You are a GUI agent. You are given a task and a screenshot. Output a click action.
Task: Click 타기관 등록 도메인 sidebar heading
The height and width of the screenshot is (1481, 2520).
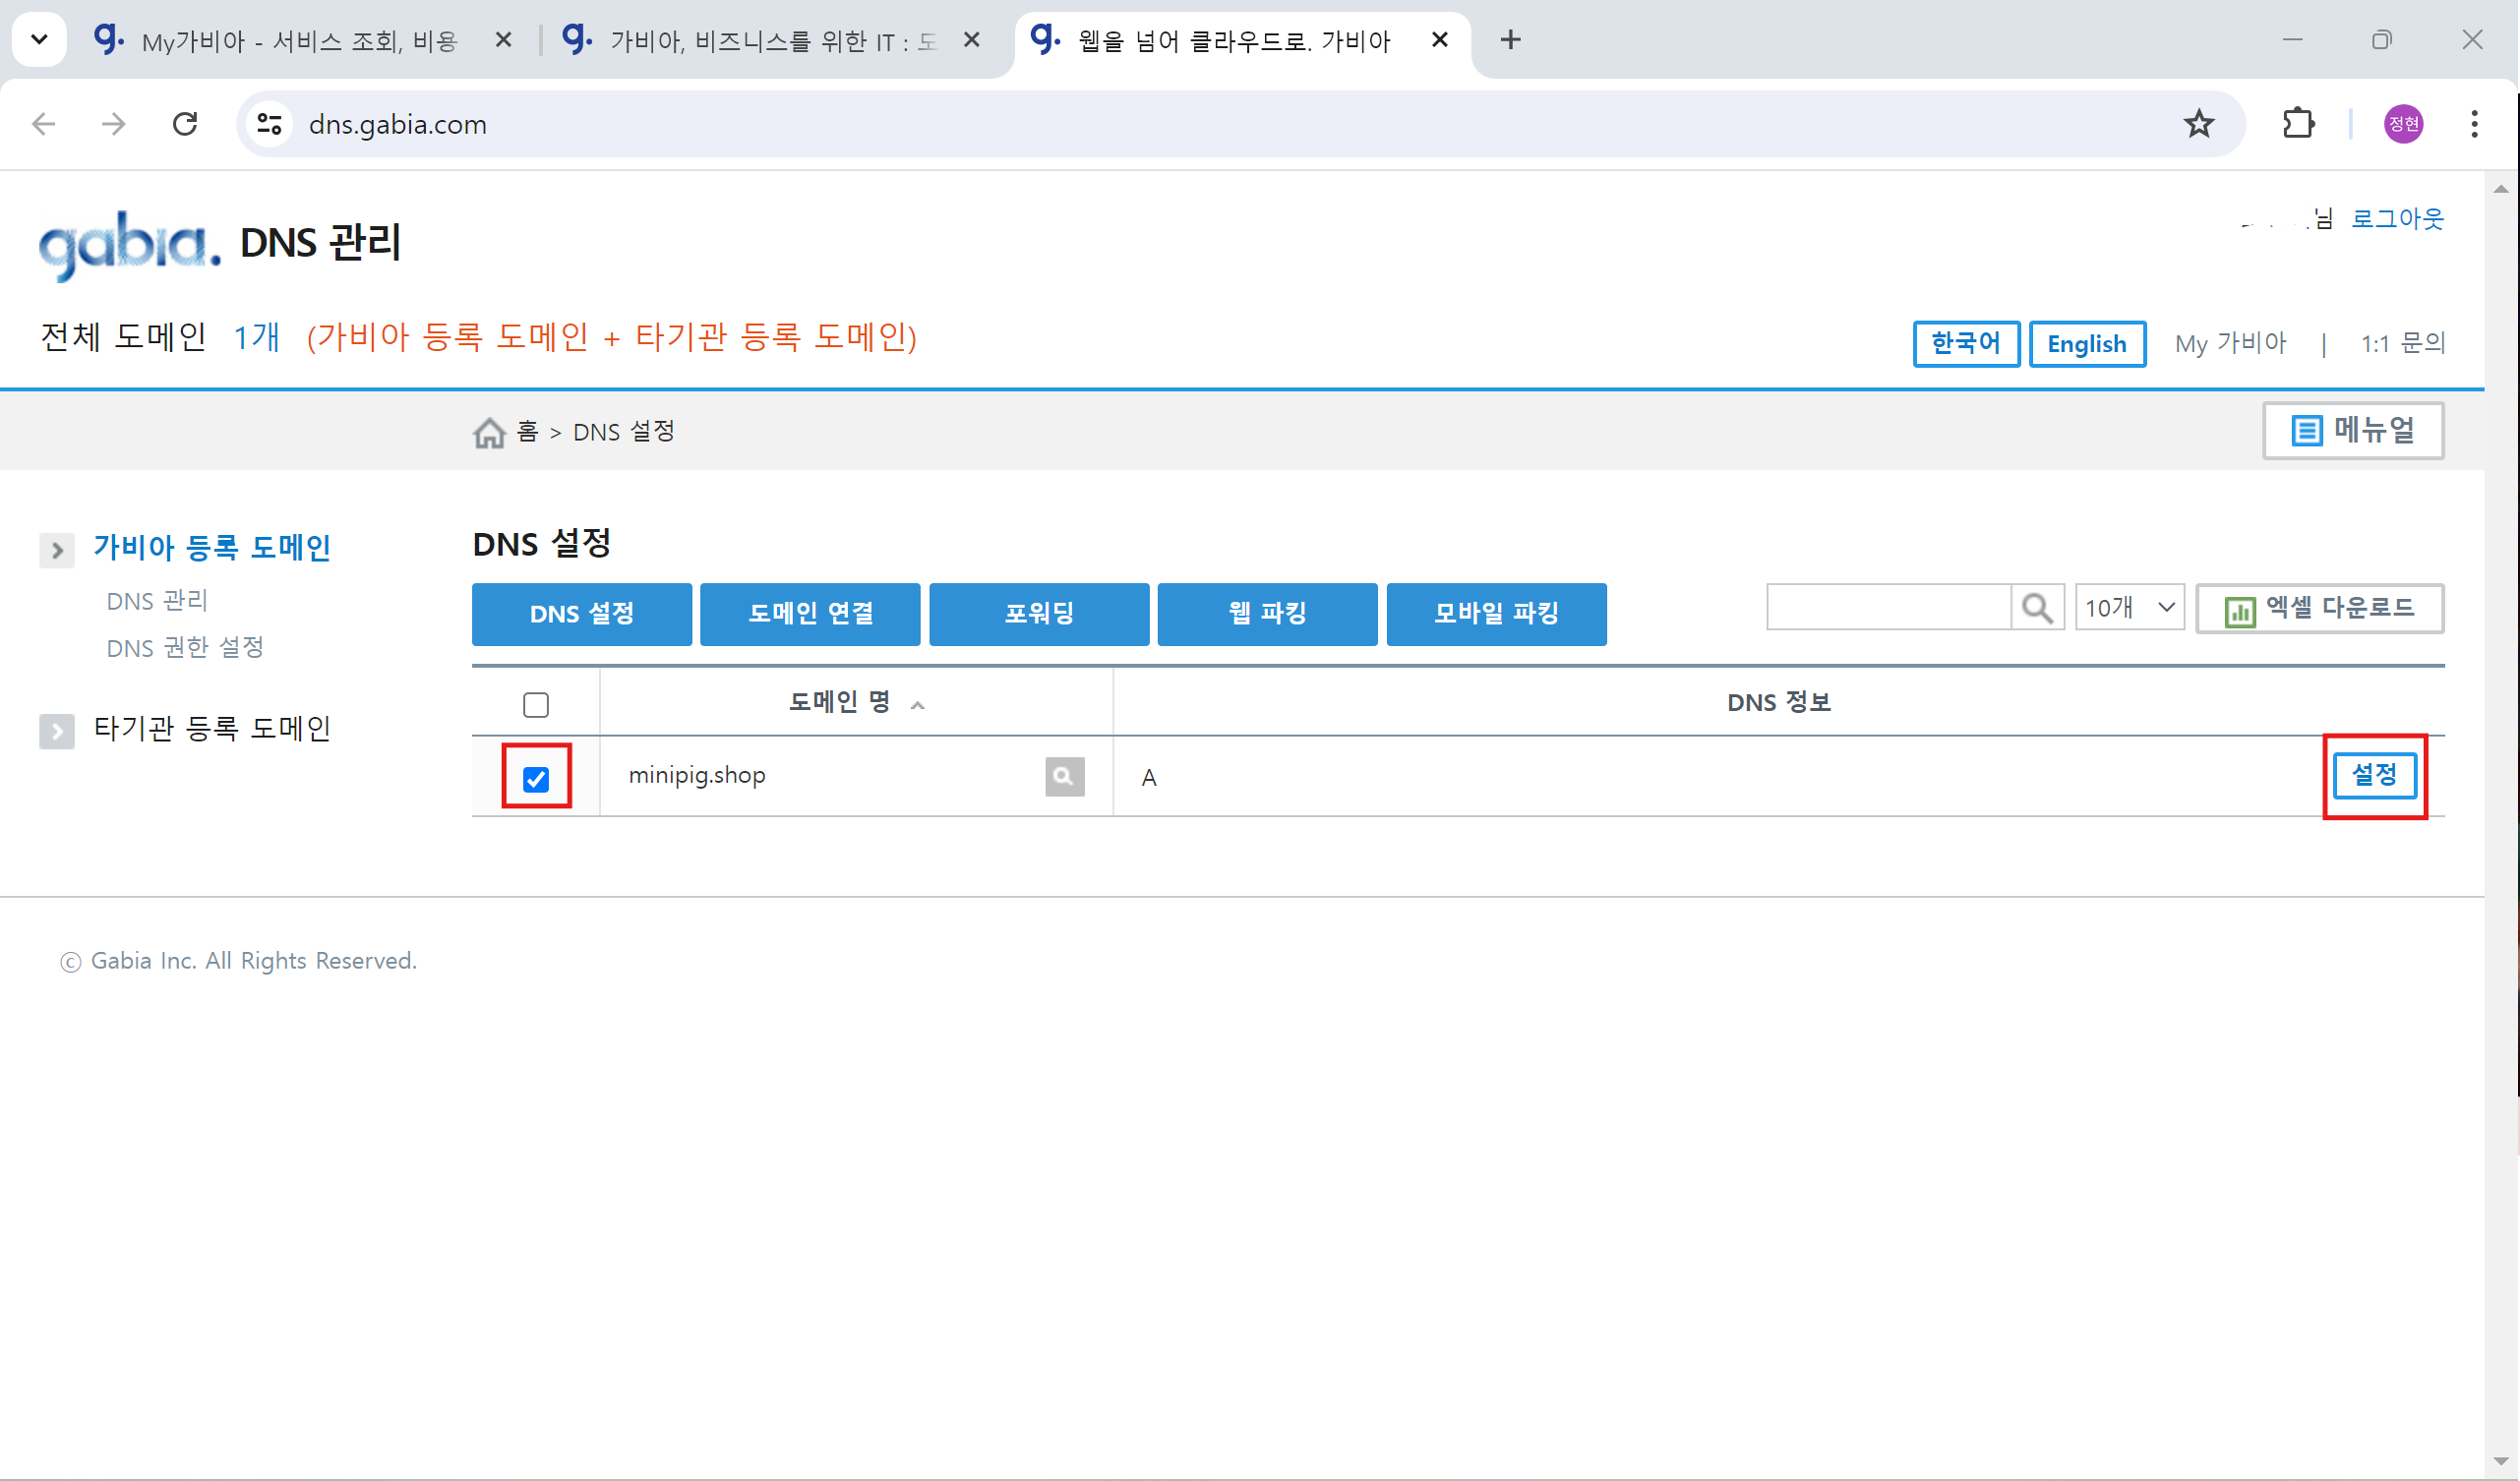(212, 729)
